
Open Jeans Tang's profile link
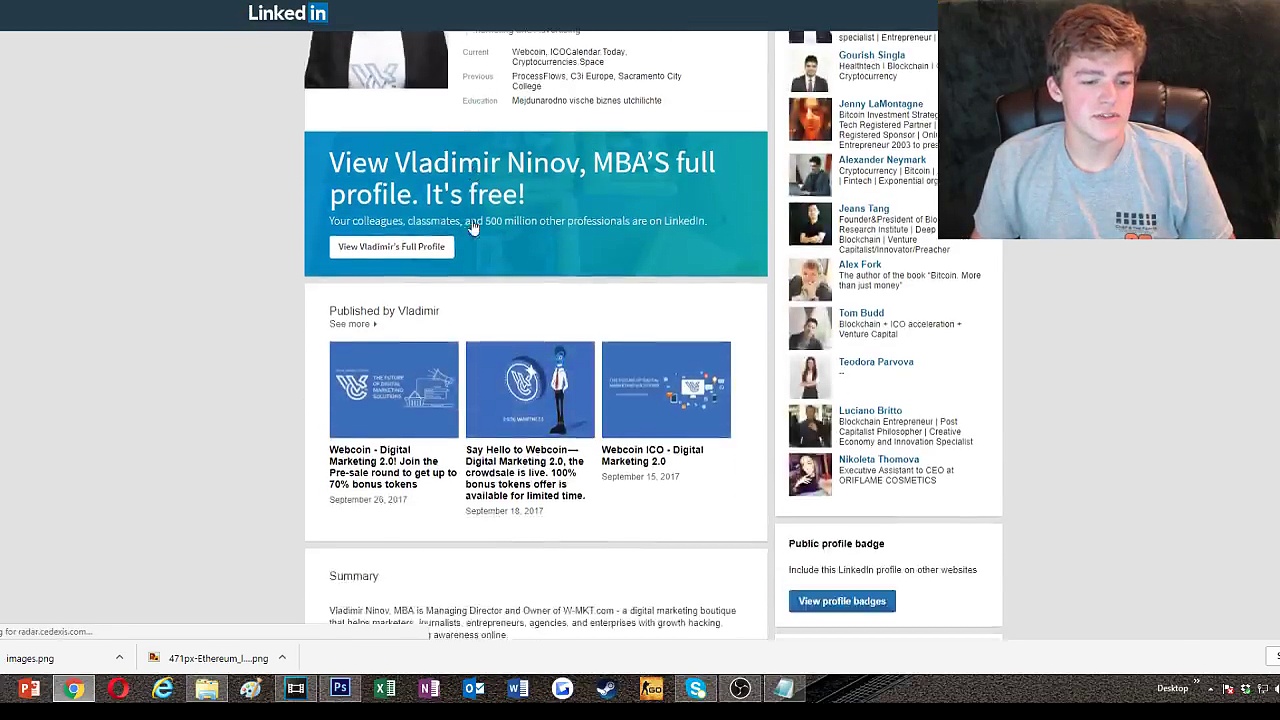coord(864,209)
